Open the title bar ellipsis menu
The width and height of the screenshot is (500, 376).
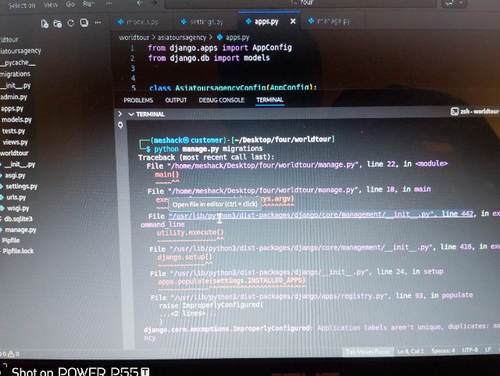point(109,3)
